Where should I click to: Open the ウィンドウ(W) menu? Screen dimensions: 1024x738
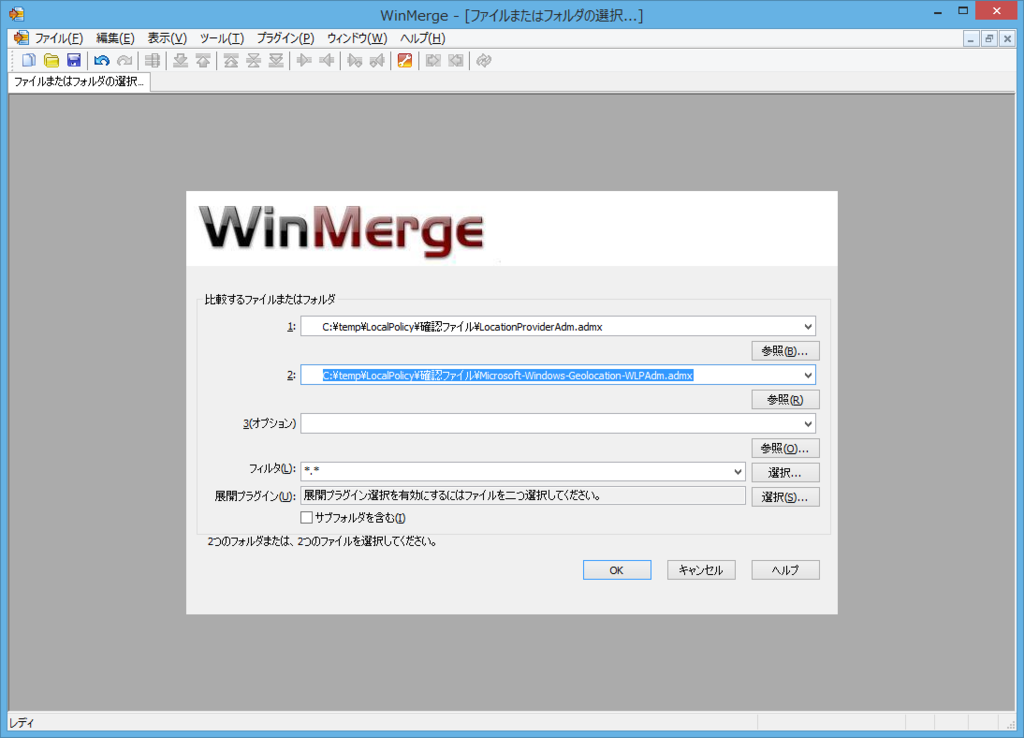click(357, 38)
